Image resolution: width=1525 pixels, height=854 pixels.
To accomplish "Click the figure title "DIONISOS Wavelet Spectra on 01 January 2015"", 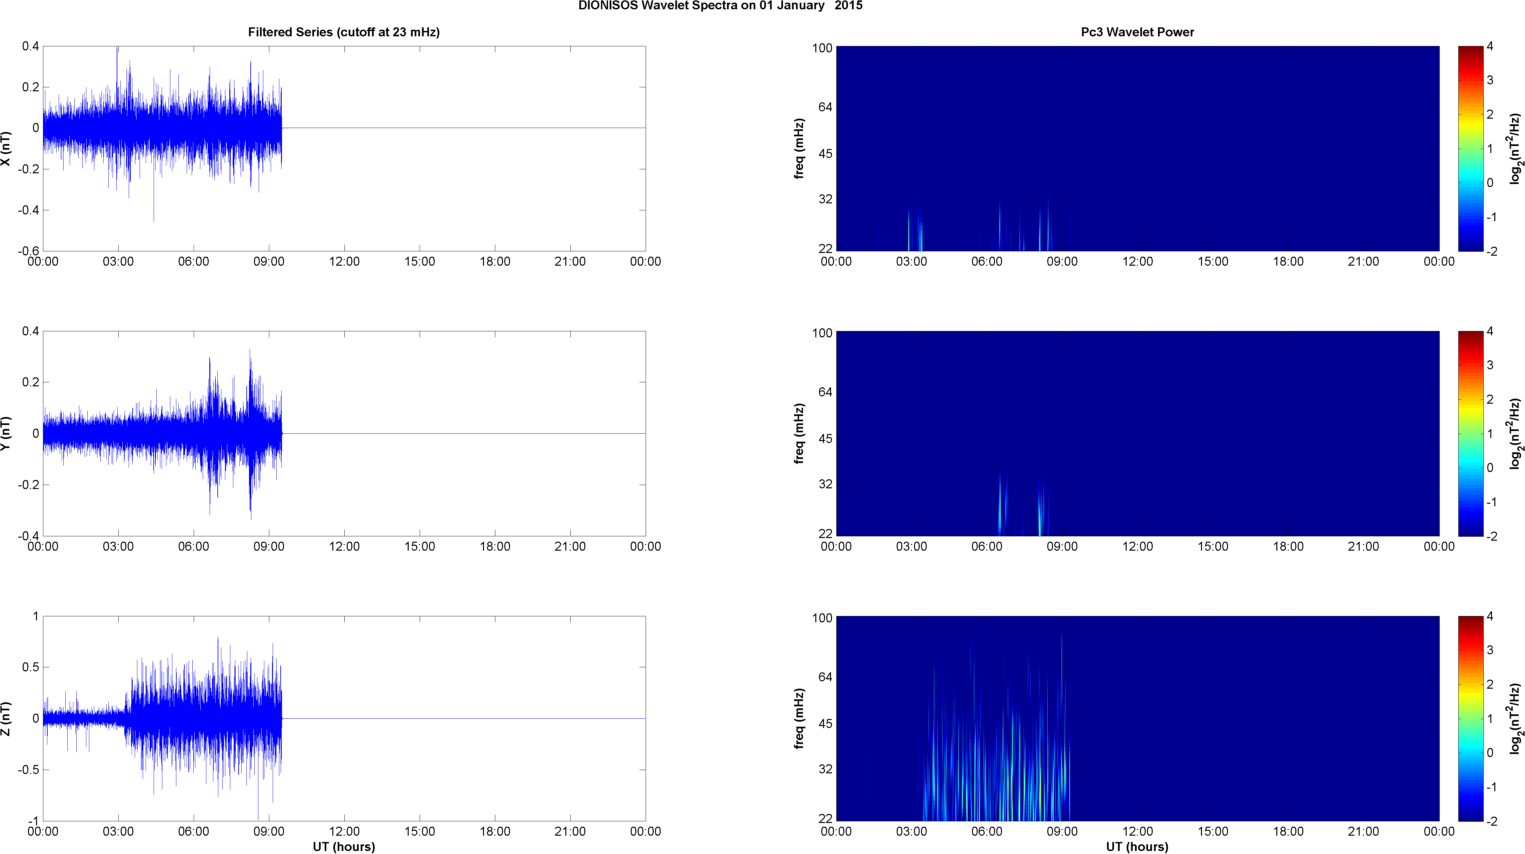I will pyautogui.click(x=720, y=6).
